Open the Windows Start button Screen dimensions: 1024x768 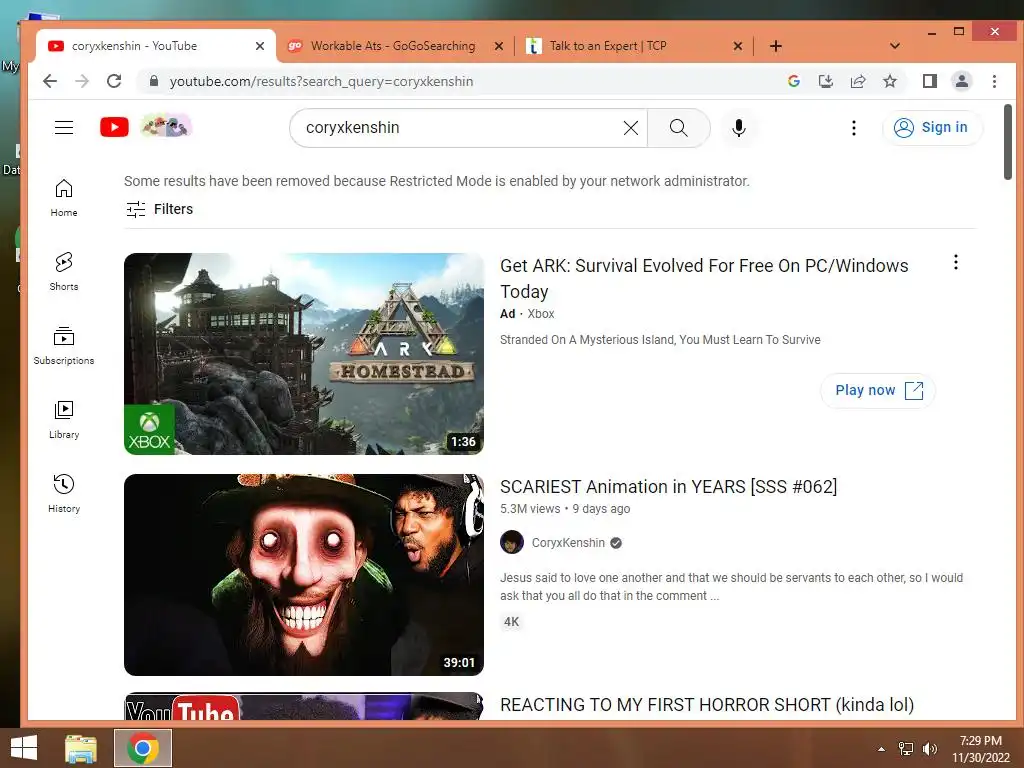coord(24,748)
